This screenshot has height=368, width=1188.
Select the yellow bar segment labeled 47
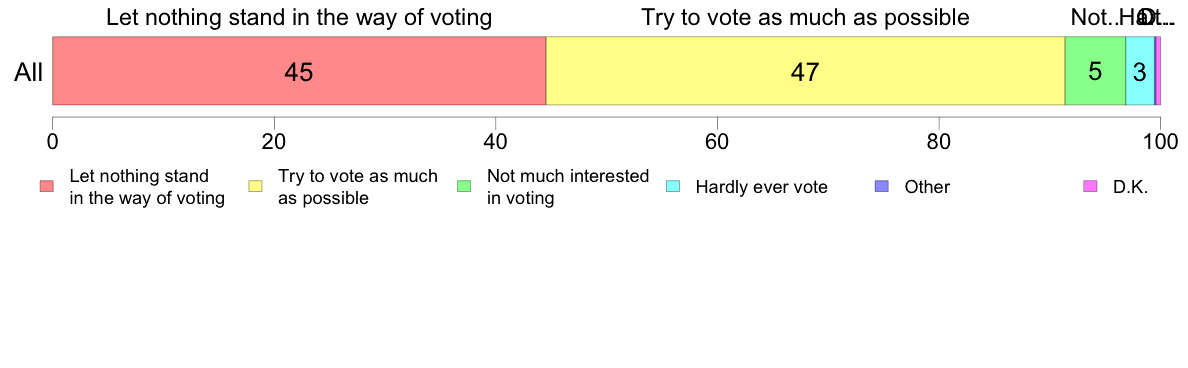(x=805, y=70)
